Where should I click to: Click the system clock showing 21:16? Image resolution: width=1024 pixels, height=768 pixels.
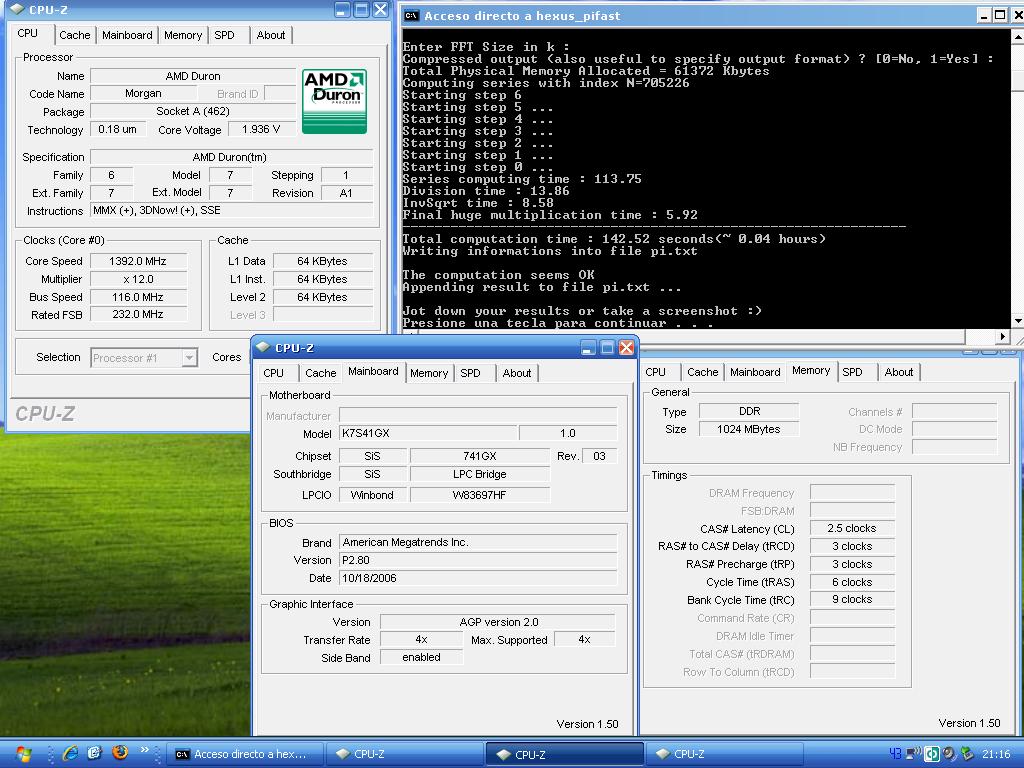click(996, 754)
